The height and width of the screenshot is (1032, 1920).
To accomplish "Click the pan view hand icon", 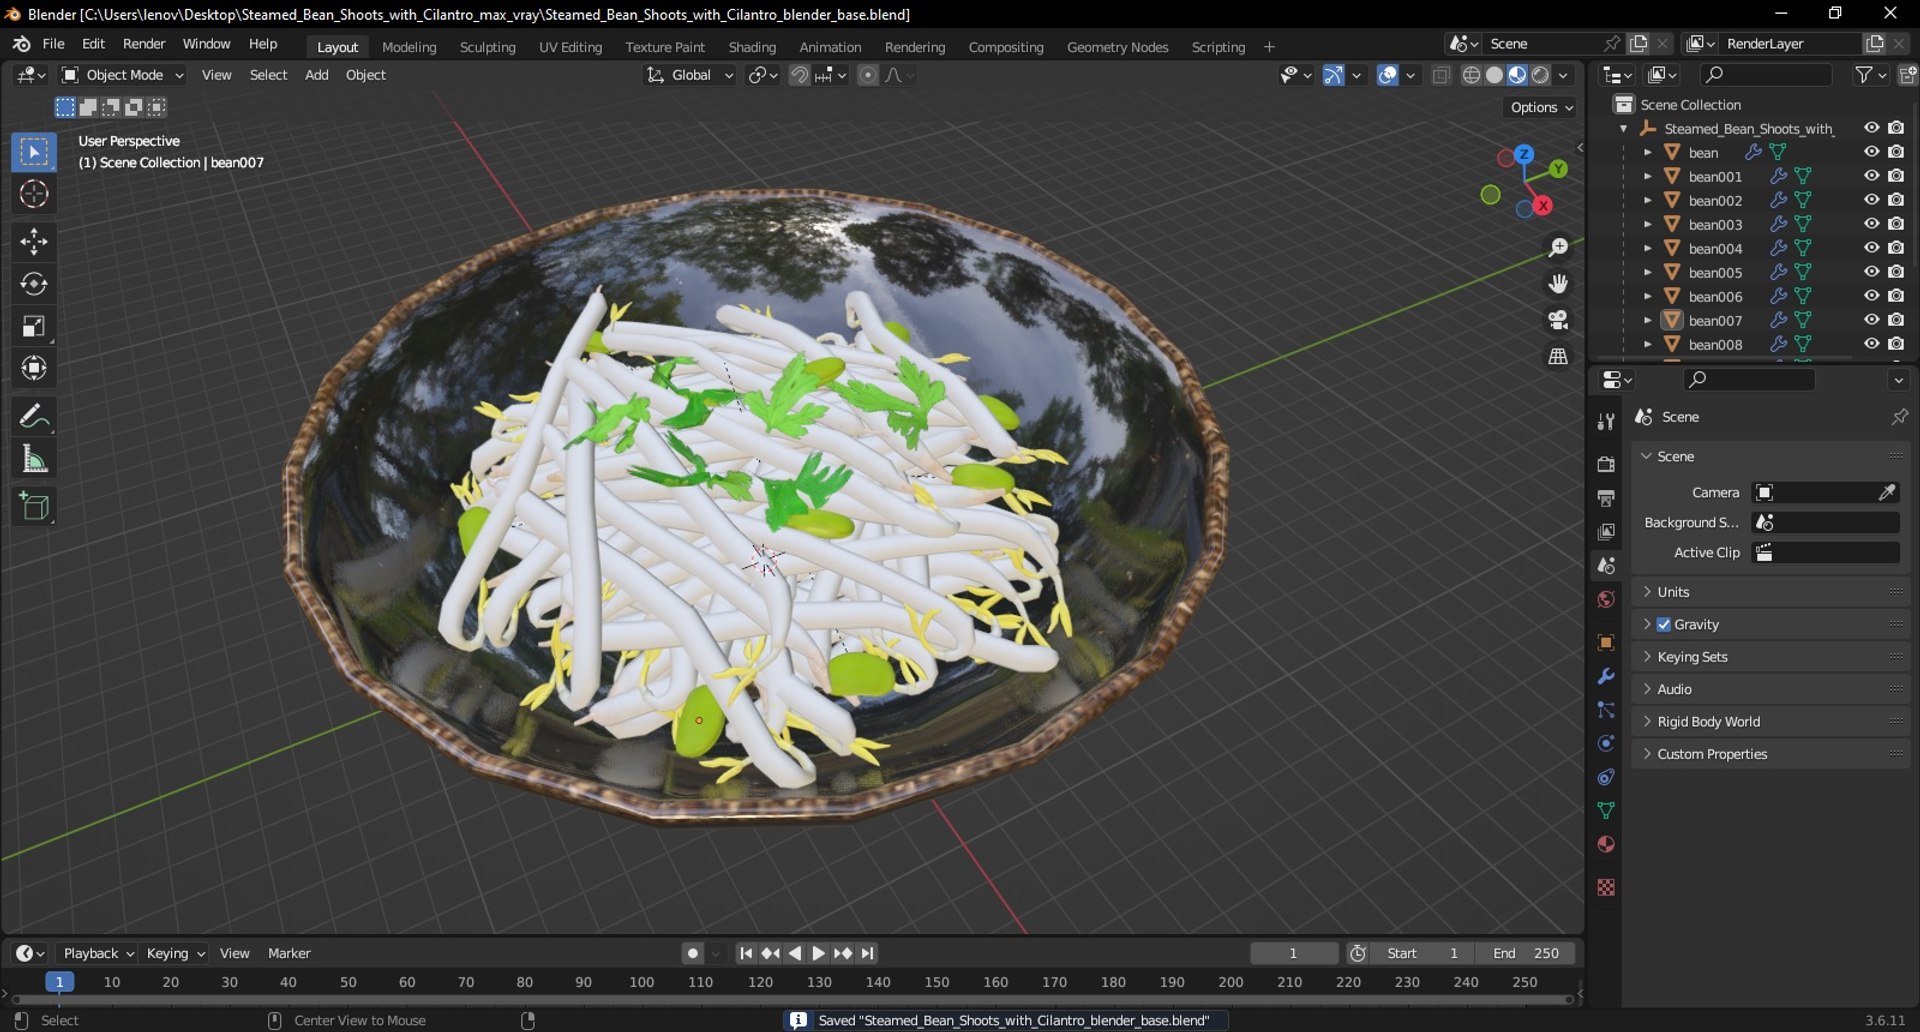I will click(1558, 284).
